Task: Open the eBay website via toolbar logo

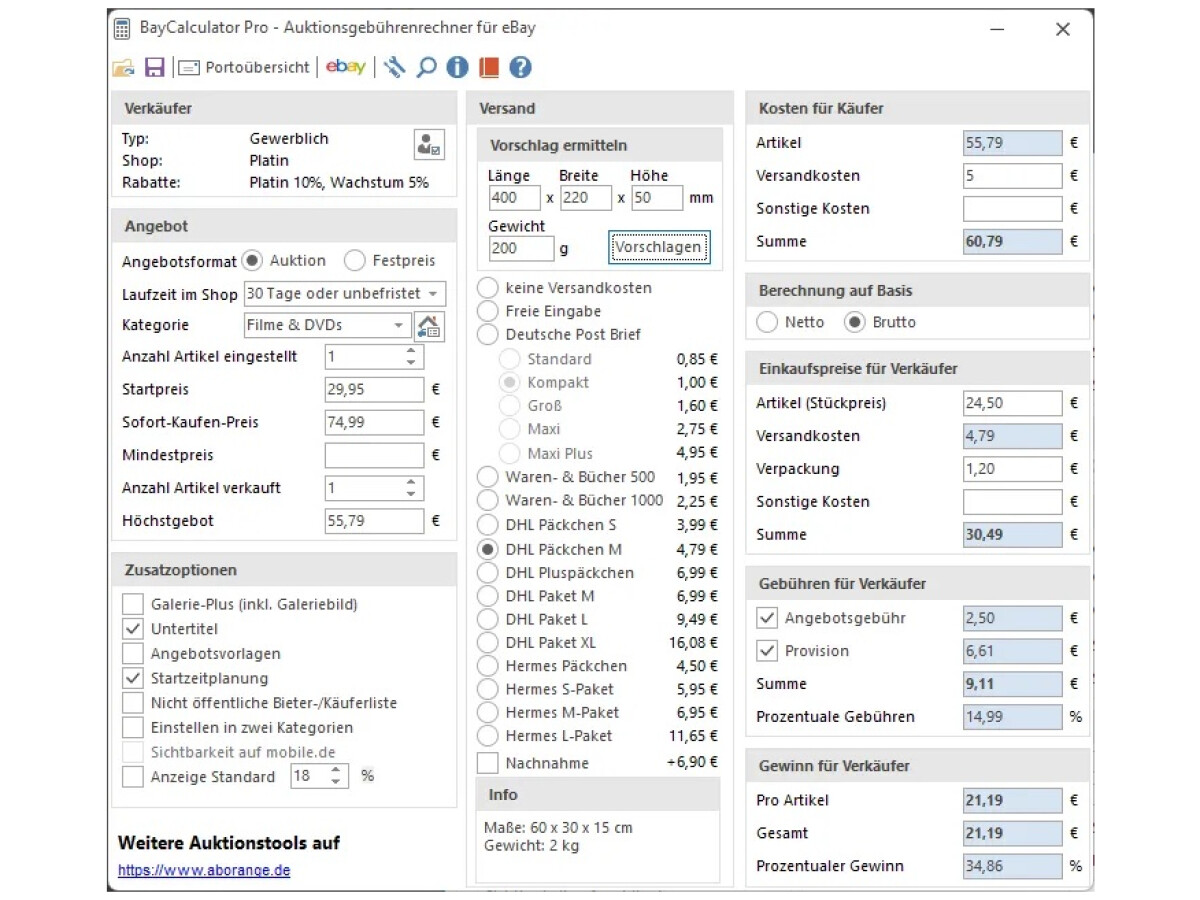Action: tap(346, 67)
